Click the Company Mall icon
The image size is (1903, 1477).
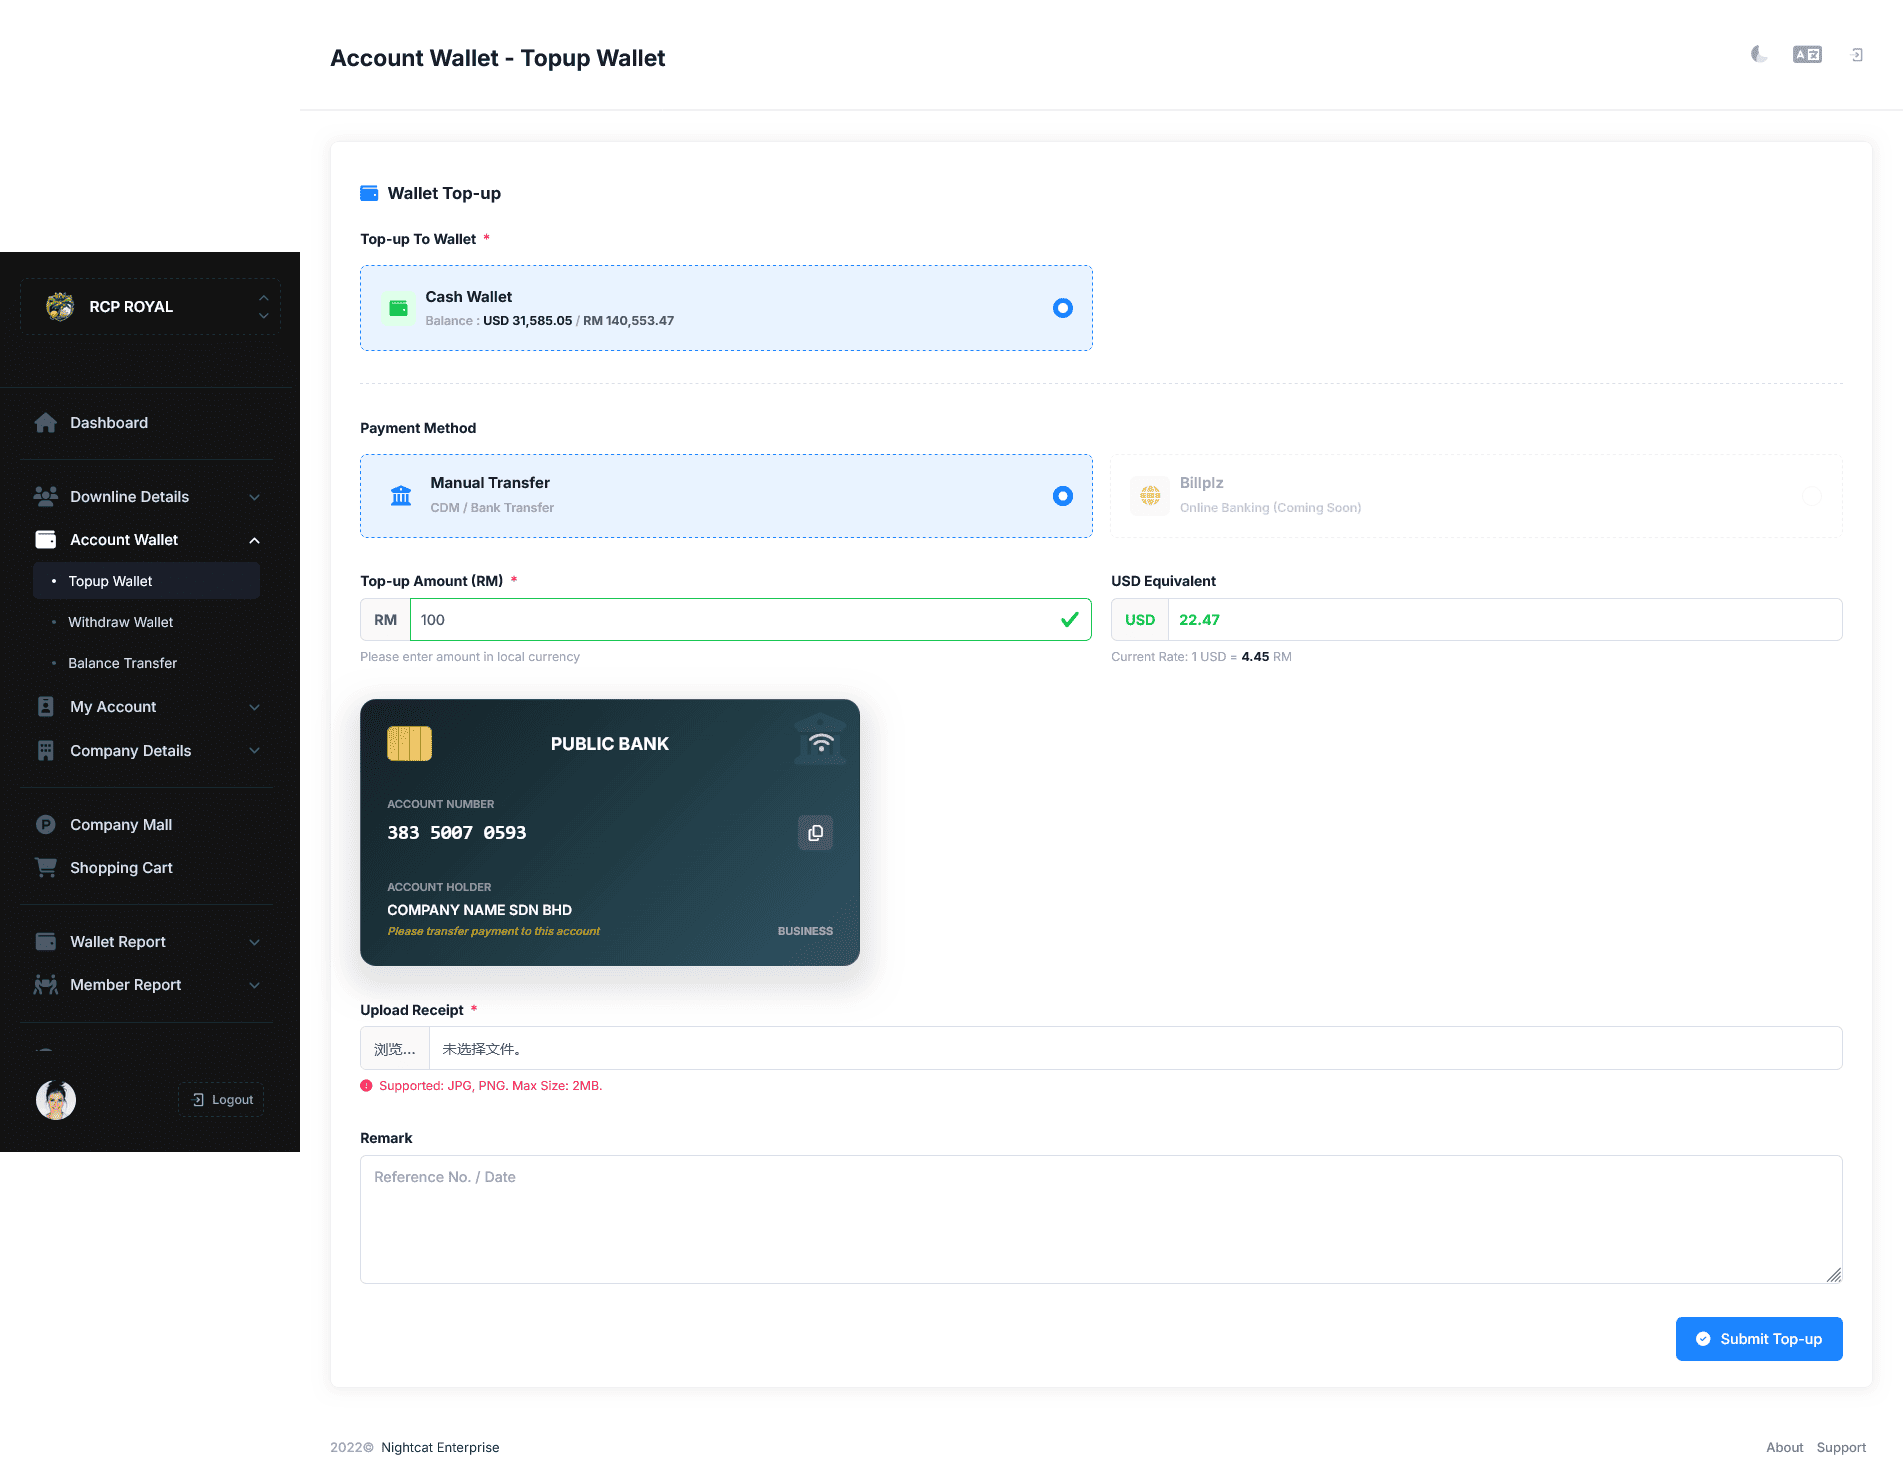pos(46,824)
